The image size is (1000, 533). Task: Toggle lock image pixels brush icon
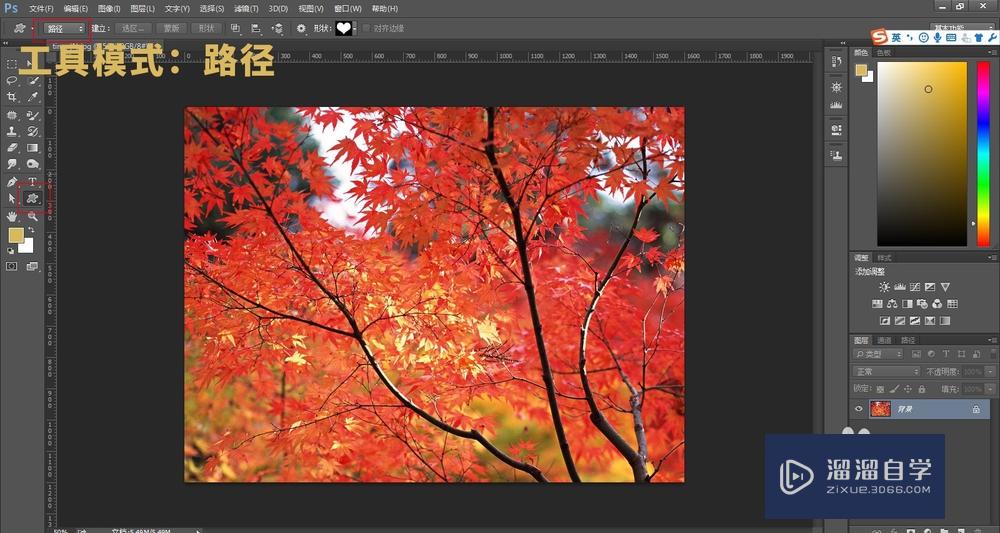coord(894,389)
